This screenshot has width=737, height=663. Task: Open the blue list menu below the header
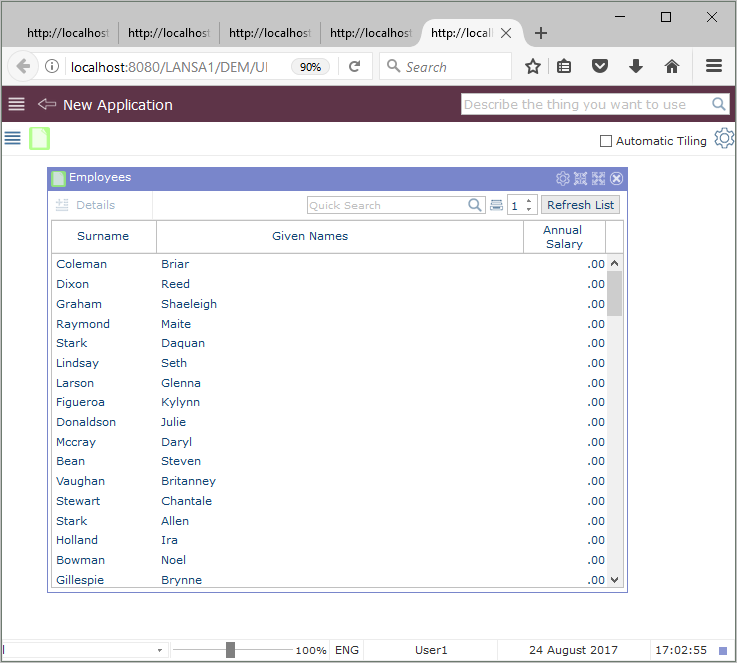click(13, 139)
